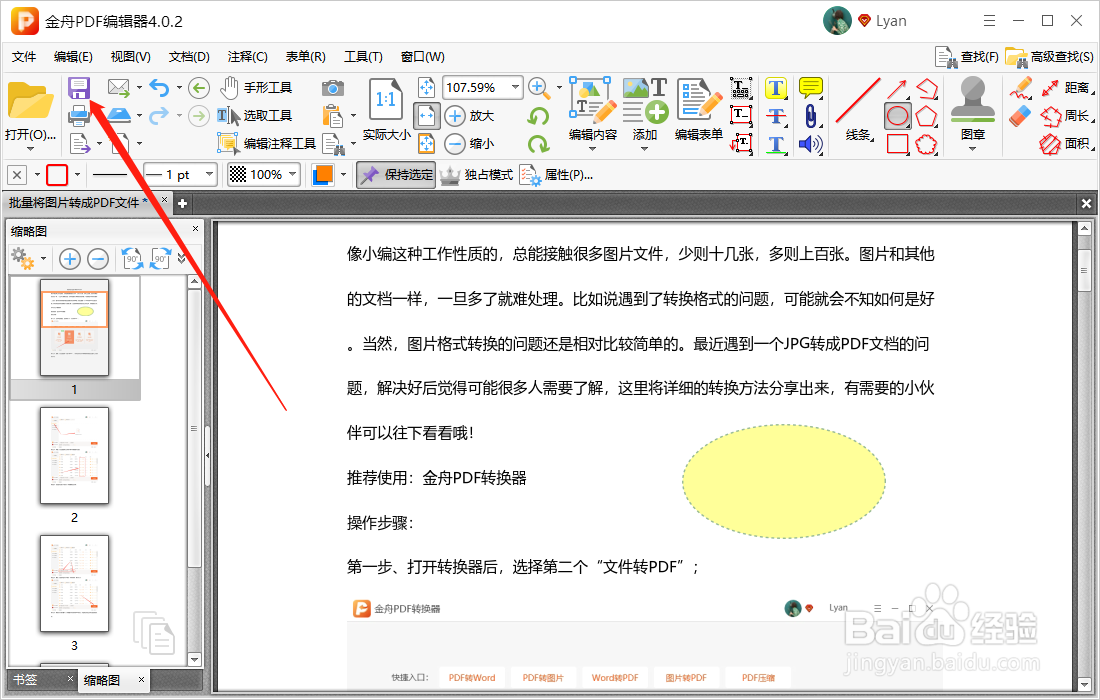The image size is (1100, 700).
Task: Select the hand tool (手形工具)
Action: point(255,88)
